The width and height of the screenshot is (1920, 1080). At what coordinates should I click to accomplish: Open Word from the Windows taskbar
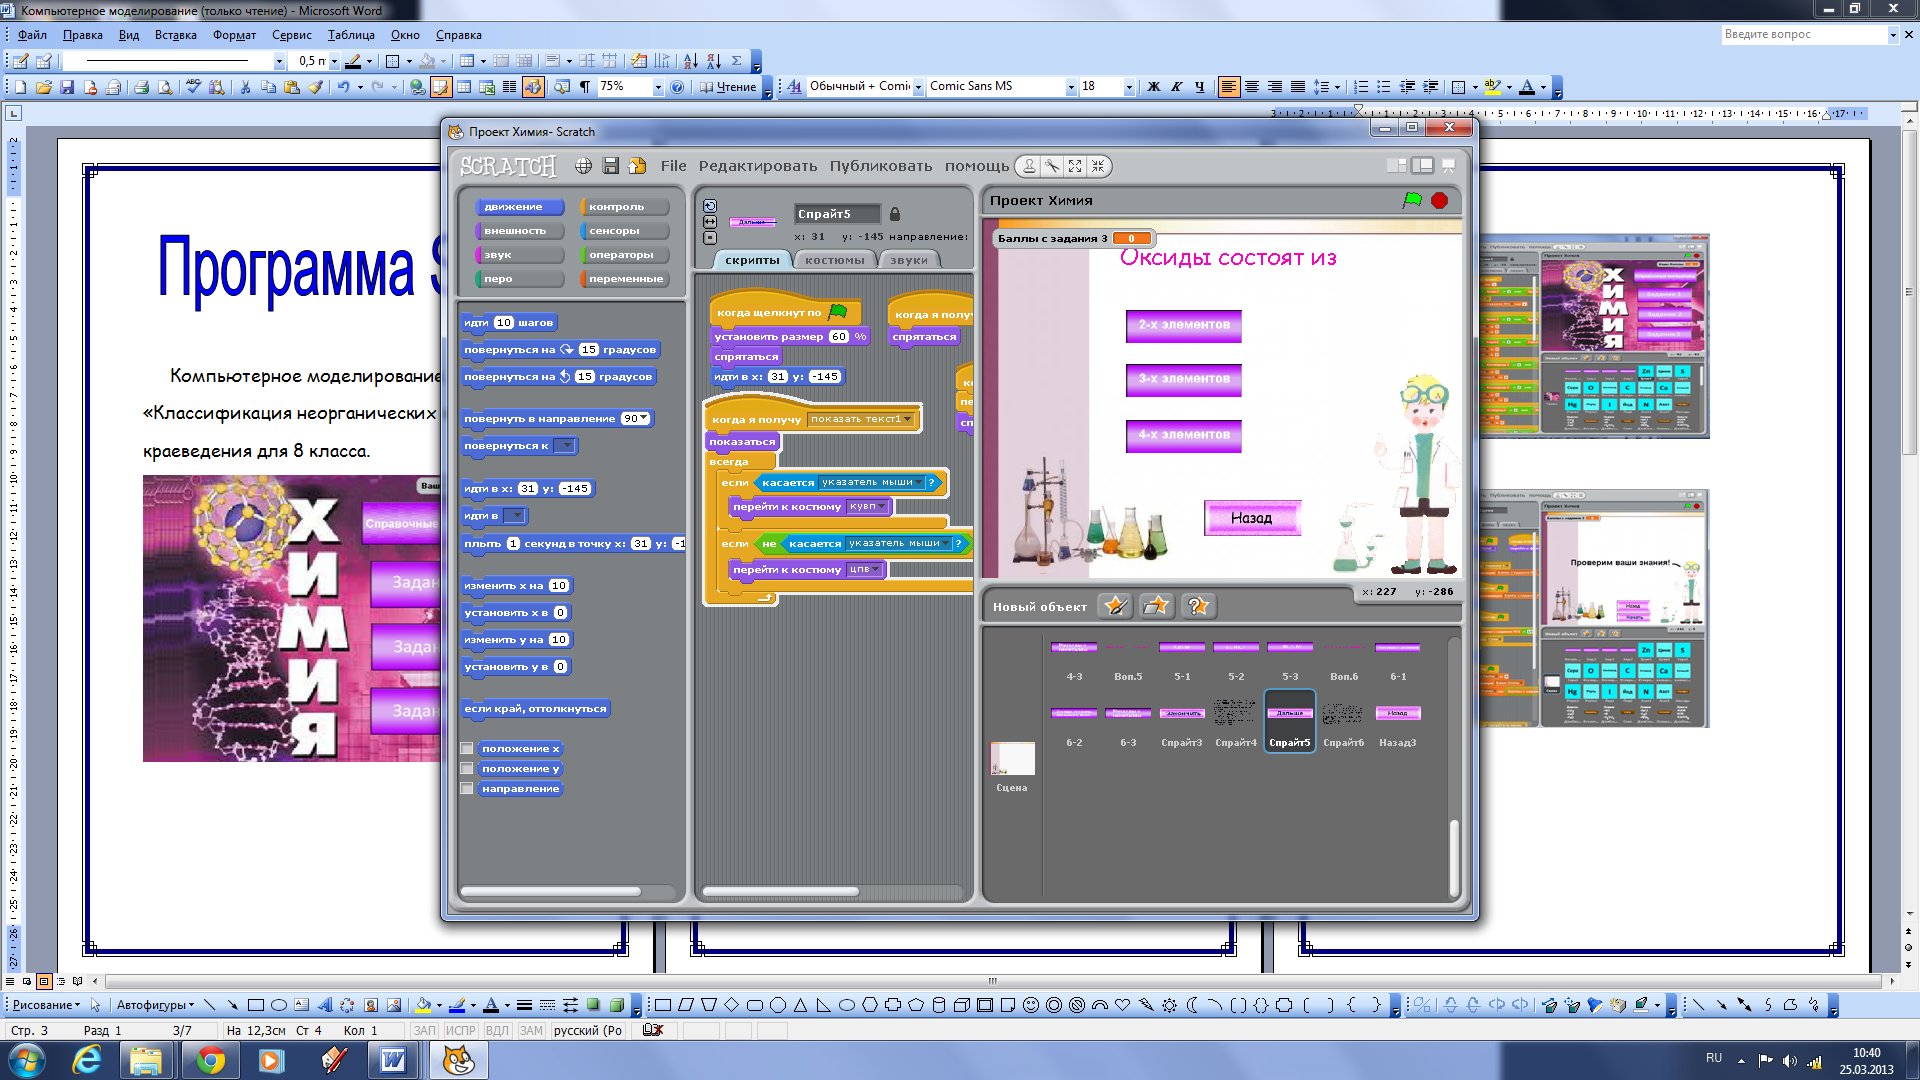(x=393, y=1060)
